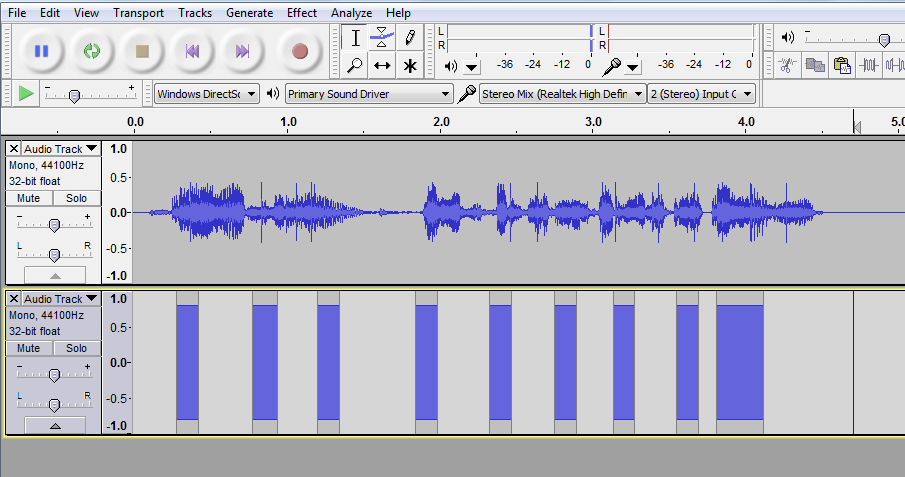
Task: Select the Draw pencil tool
Action: click(410, 38)
